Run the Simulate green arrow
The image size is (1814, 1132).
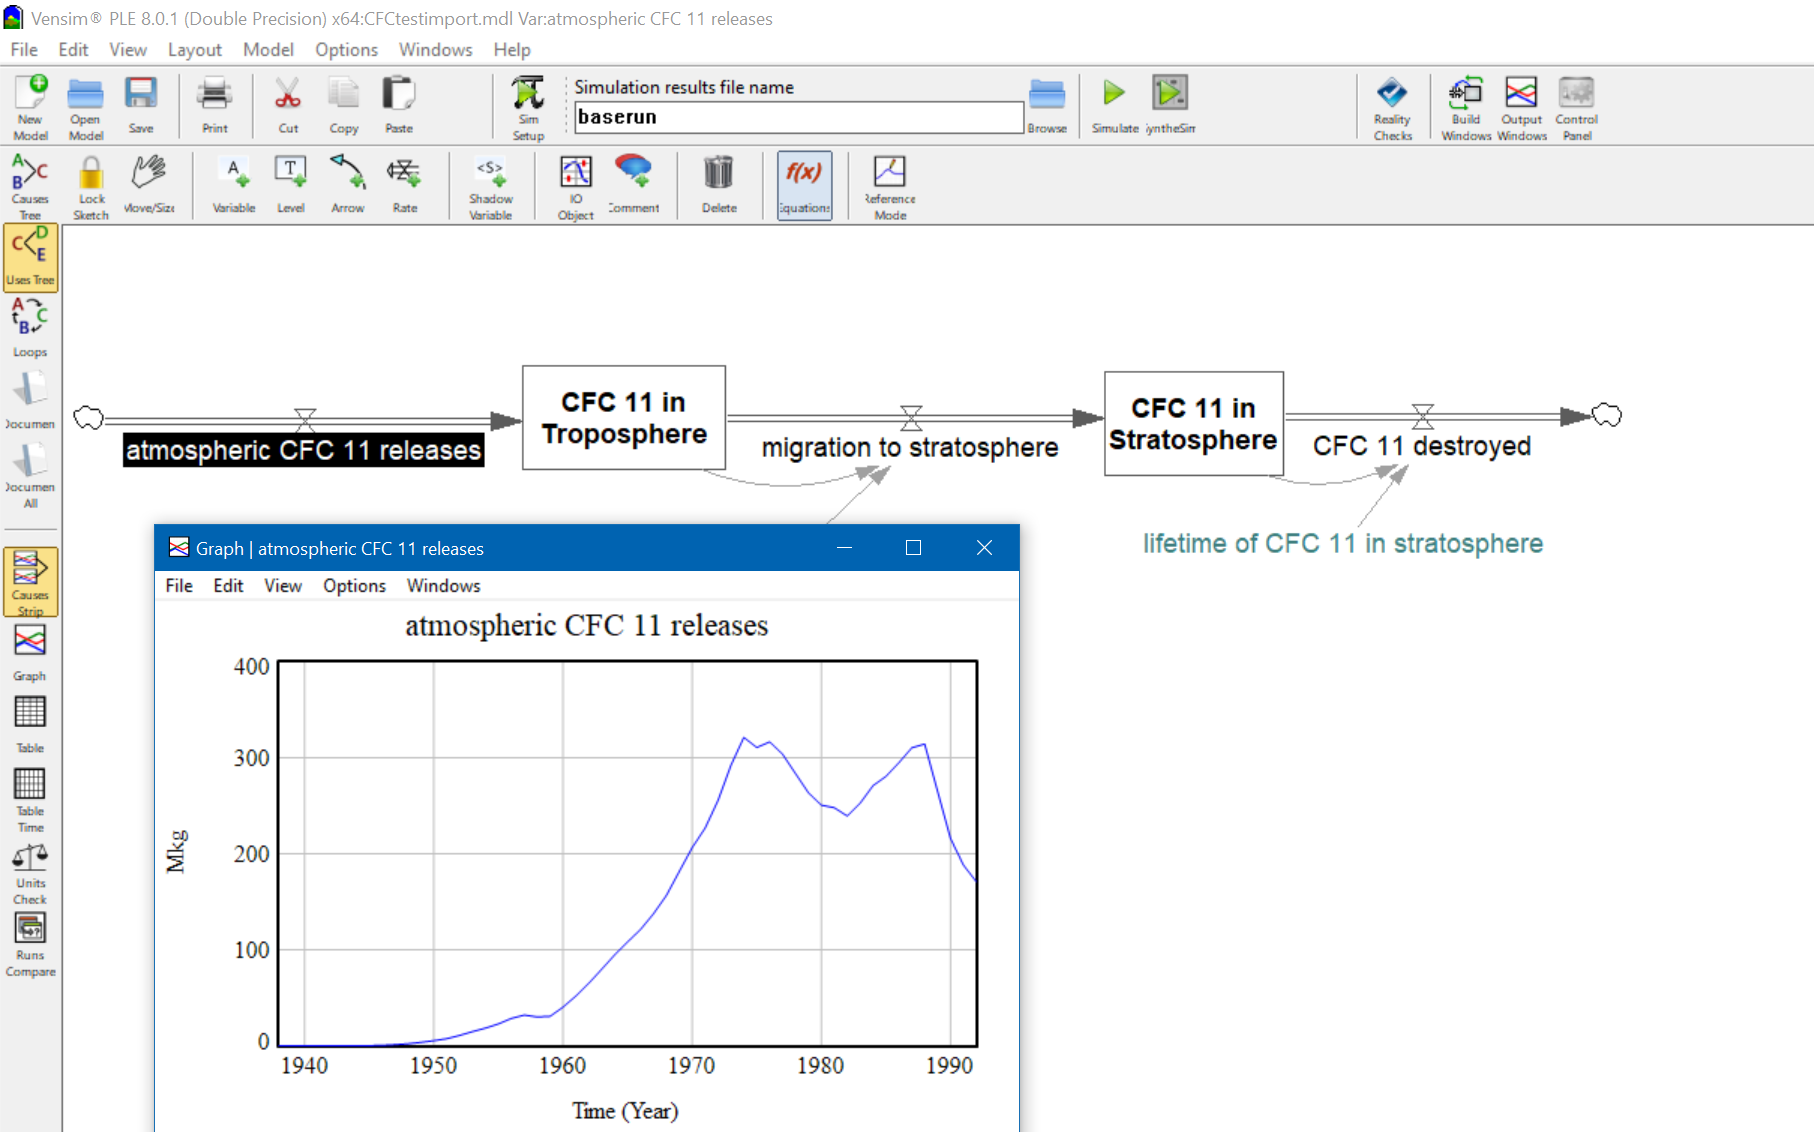click(1115, 105)
